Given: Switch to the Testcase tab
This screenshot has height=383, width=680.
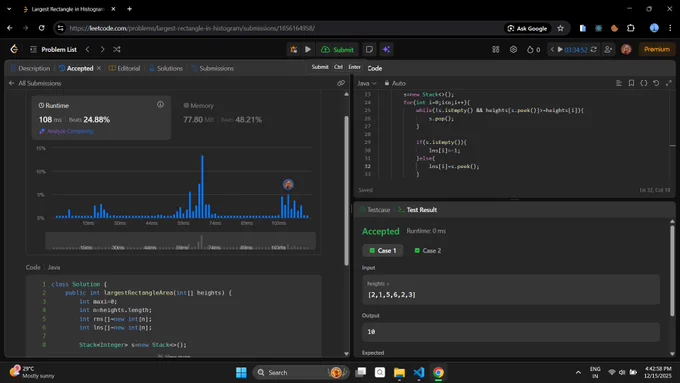Looking at the screenshot, I should (375, 210).
